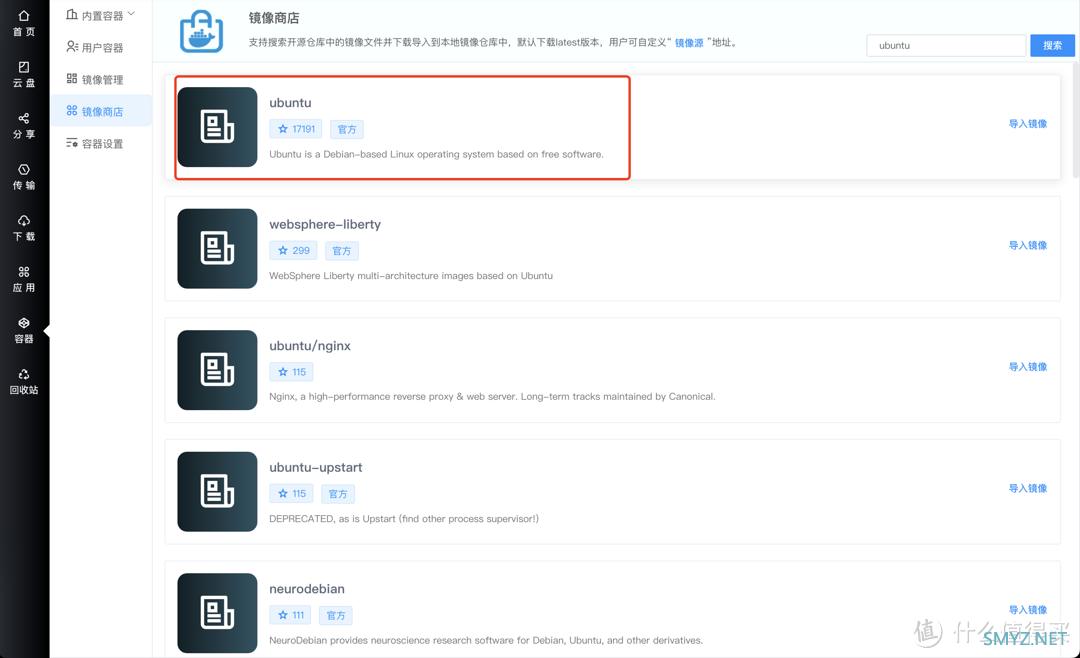
Task: Click 官方 tag on neurodebian
Action: pos(335,615)
